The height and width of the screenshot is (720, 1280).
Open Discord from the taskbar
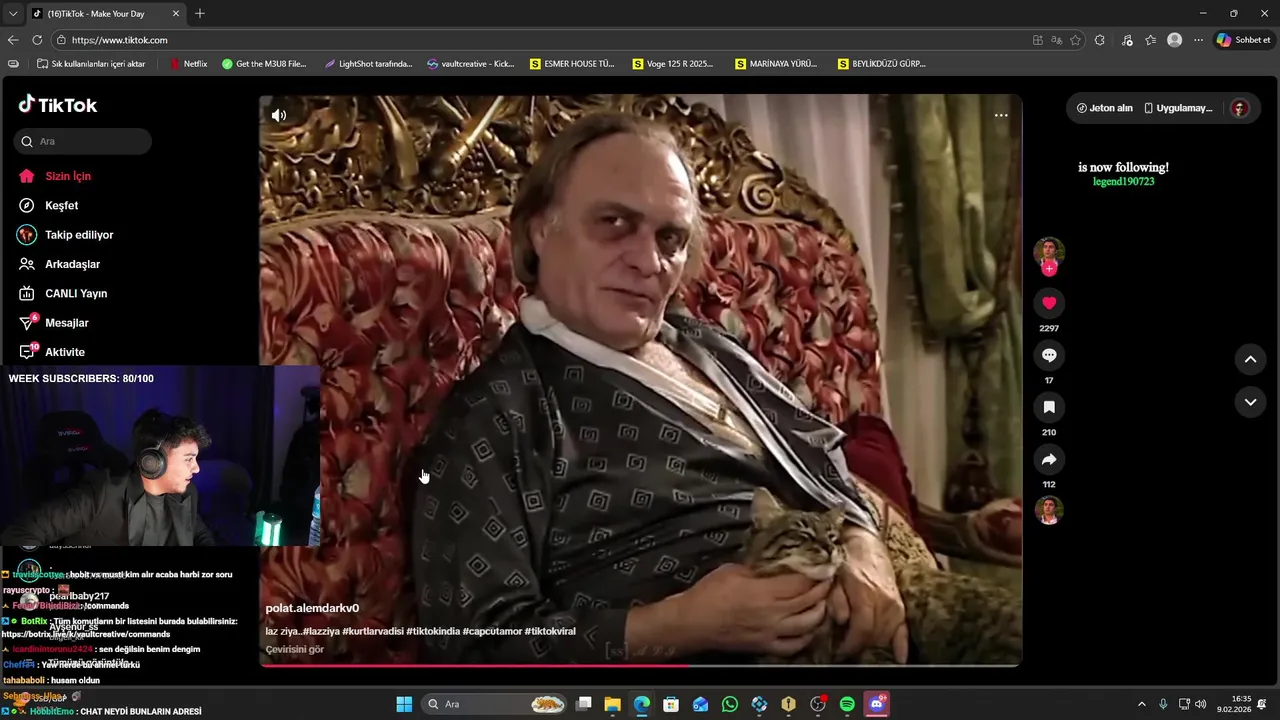point(877,704)
